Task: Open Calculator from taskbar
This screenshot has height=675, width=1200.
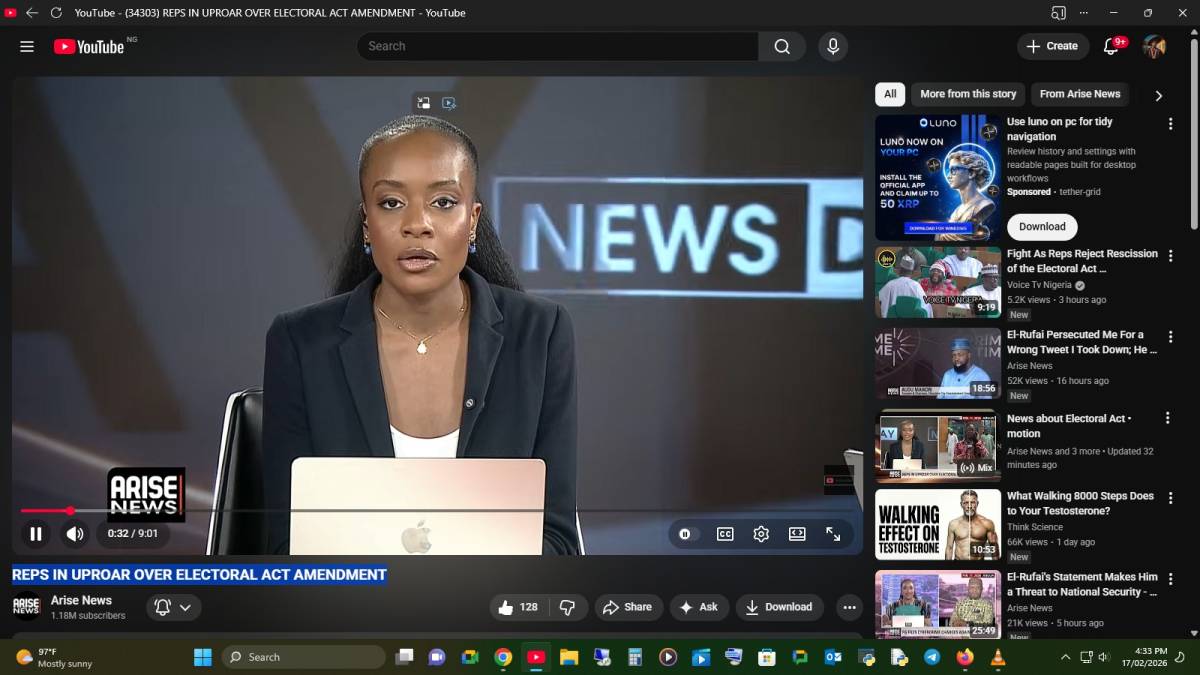Action: point(635,657)
